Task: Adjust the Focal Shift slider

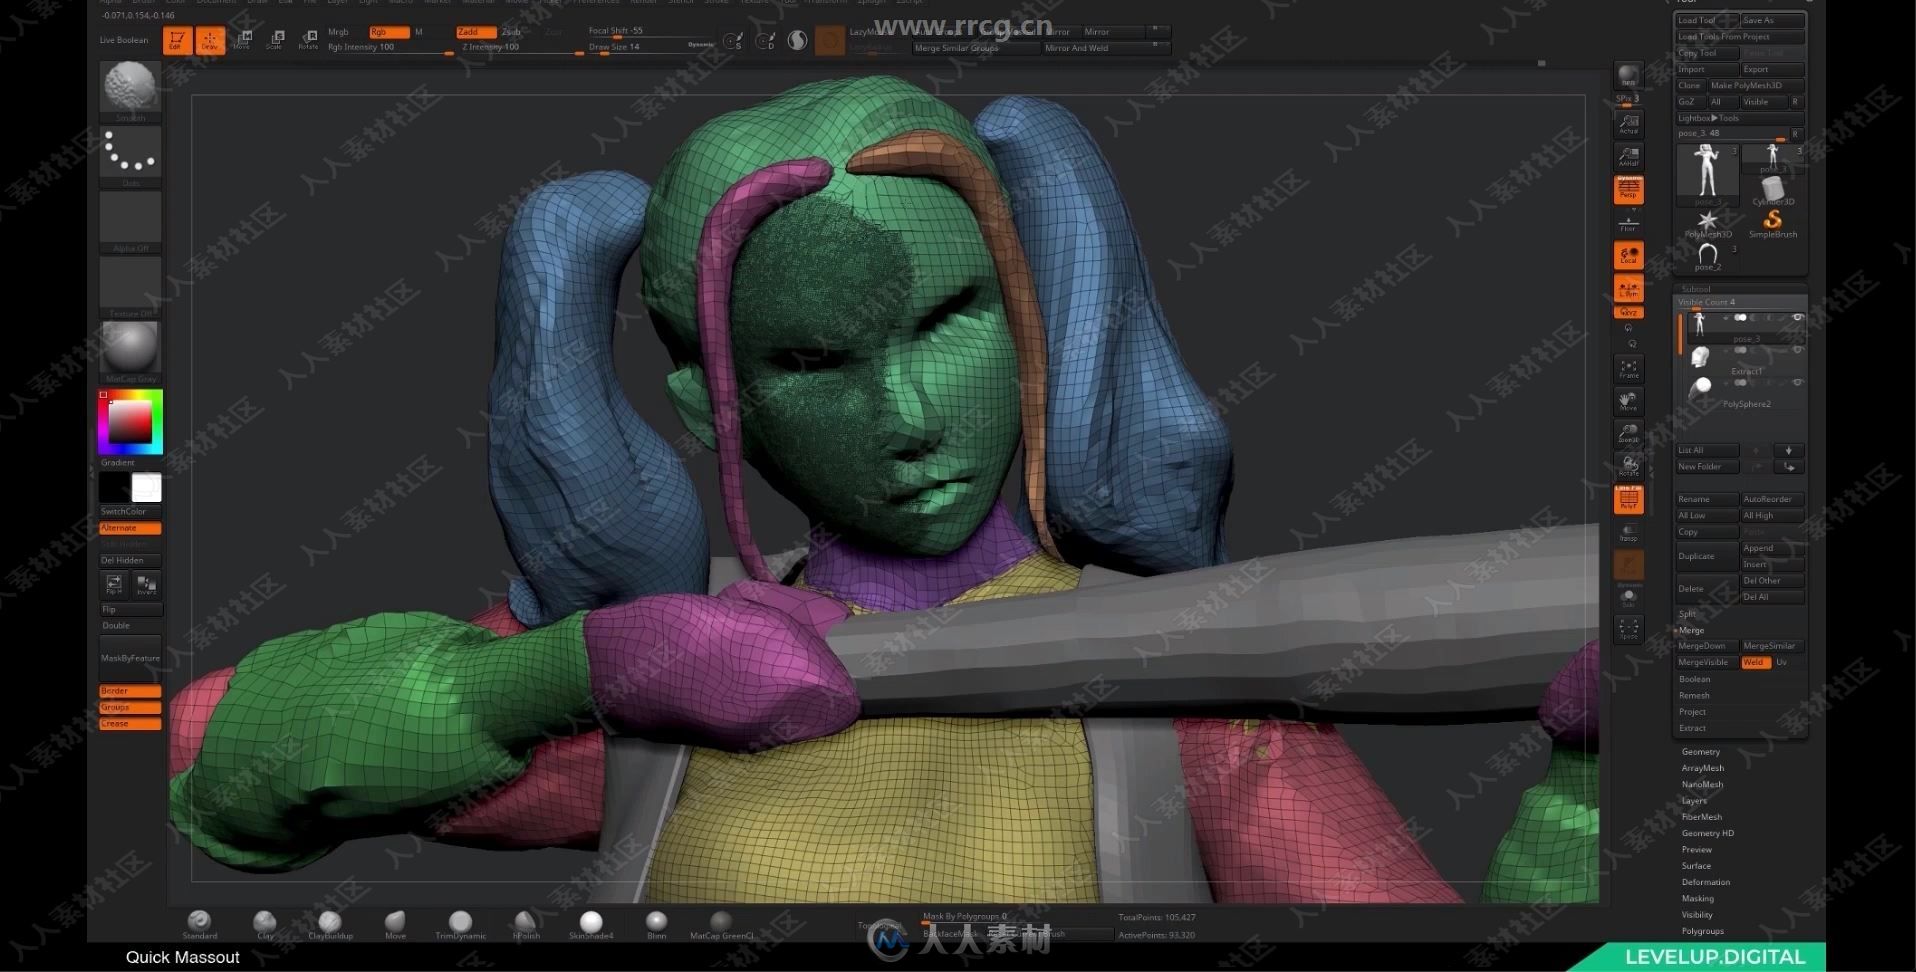Action: tap(636, 31)
